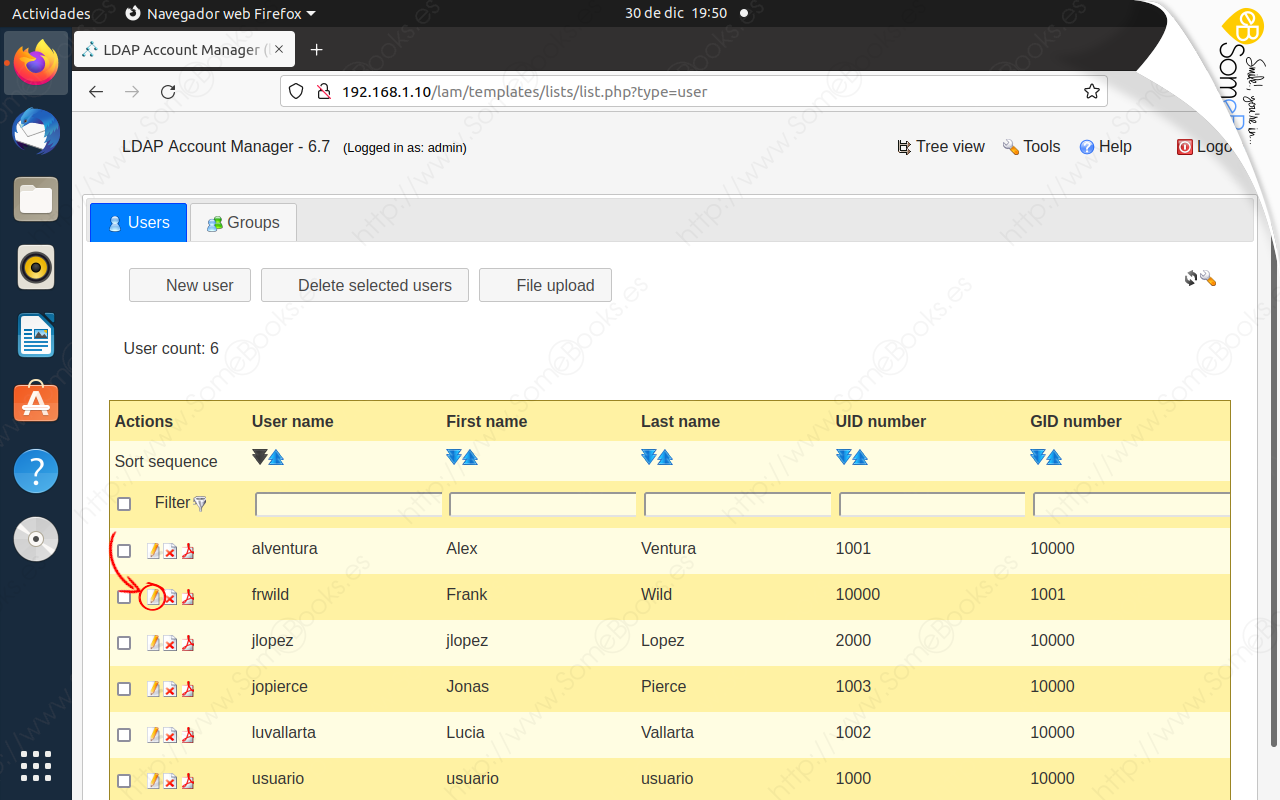Sort ascending by UID number
This screenshot has width=1280, height=800.
pyautogui.click(x=860, y=457)
